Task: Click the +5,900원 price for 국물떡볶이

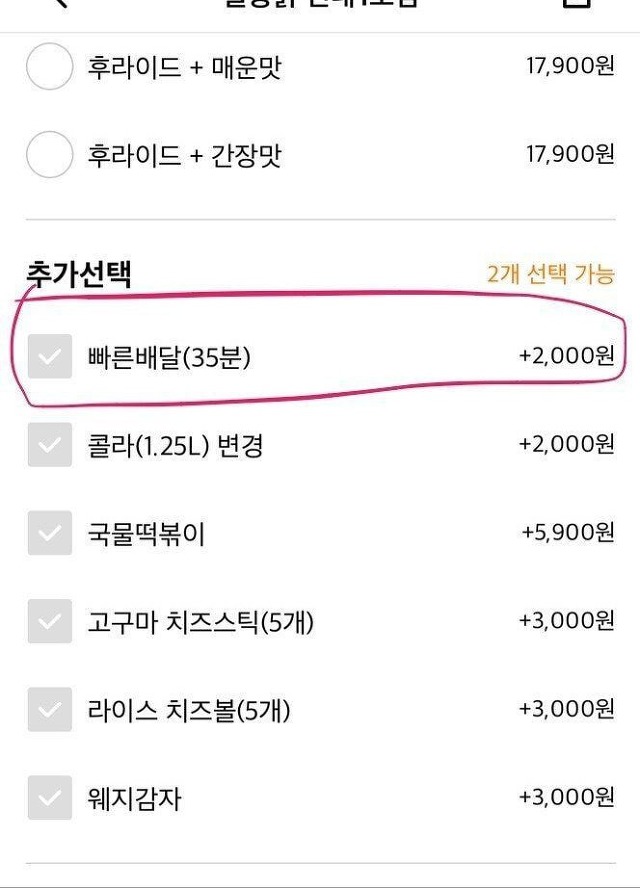Action: click(x=567, y=533)
